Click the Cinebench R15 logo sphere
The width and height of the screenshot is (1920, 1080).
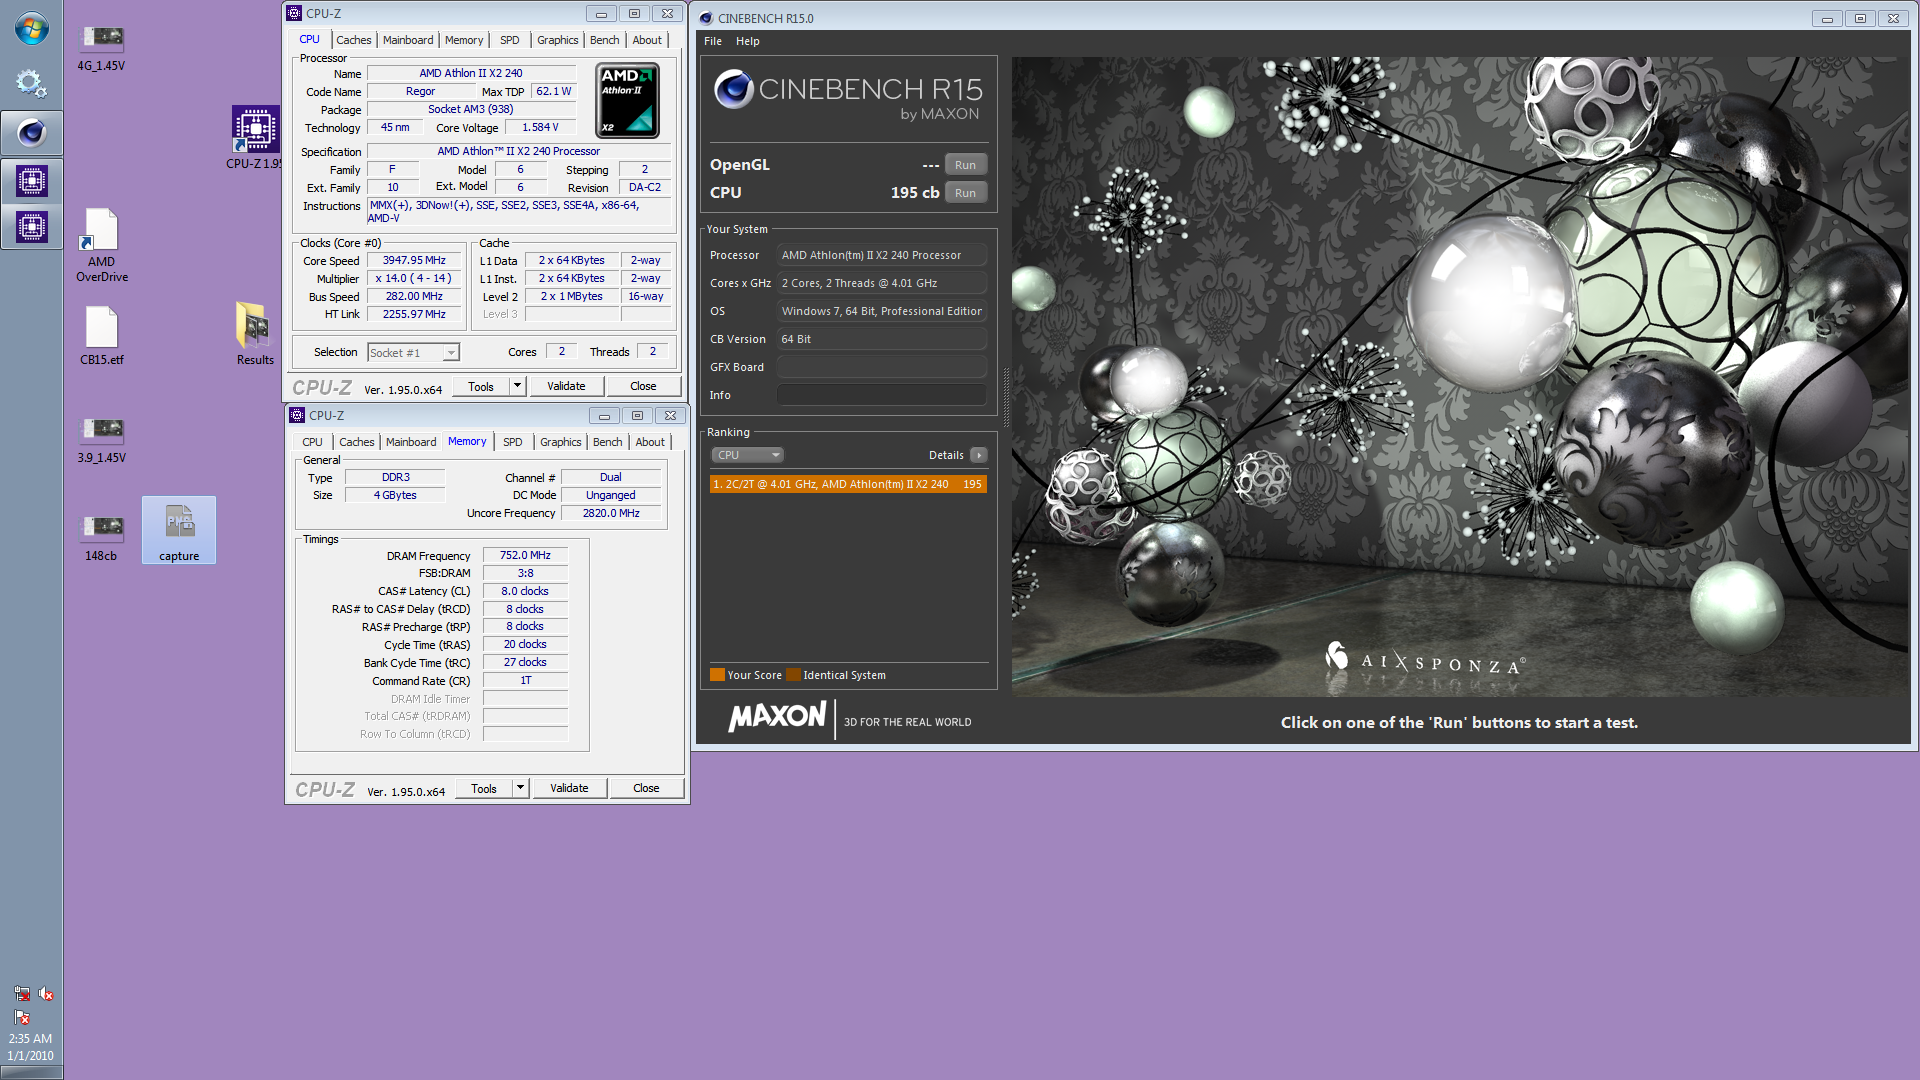tap(733, 89)
